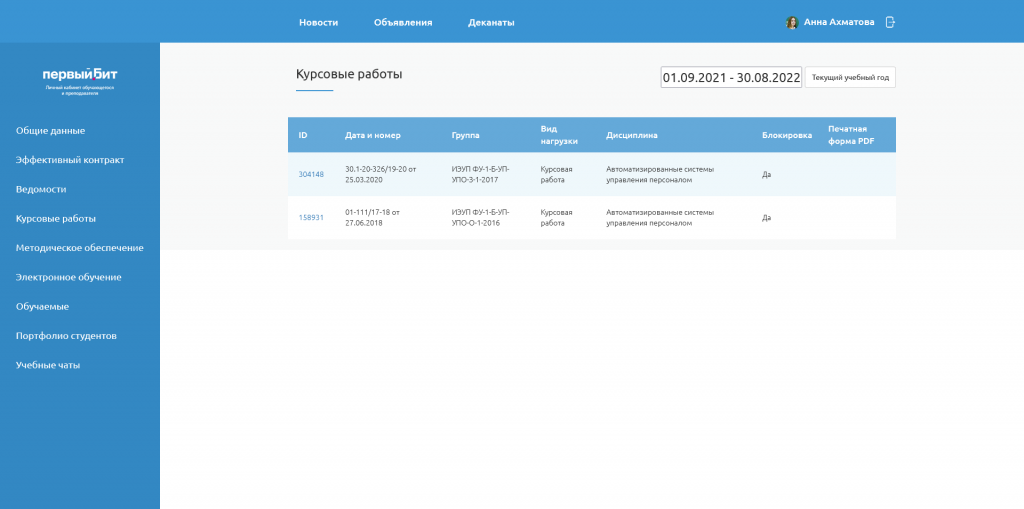The image size is (1024, 509).
Task: Click the Печатная форма PDF column header
Action: coord(852,135)
